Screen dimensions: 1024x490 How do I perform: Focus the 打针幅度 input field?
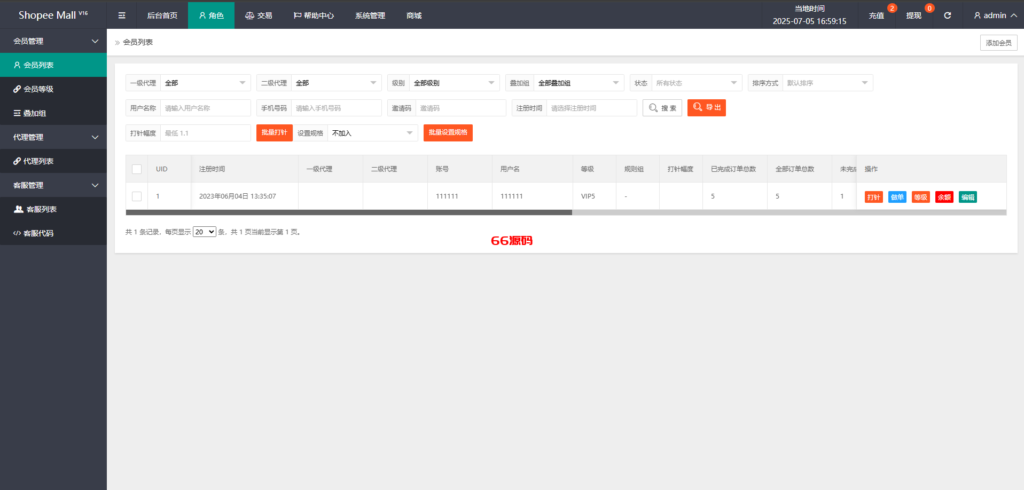(x=206, y=133)
